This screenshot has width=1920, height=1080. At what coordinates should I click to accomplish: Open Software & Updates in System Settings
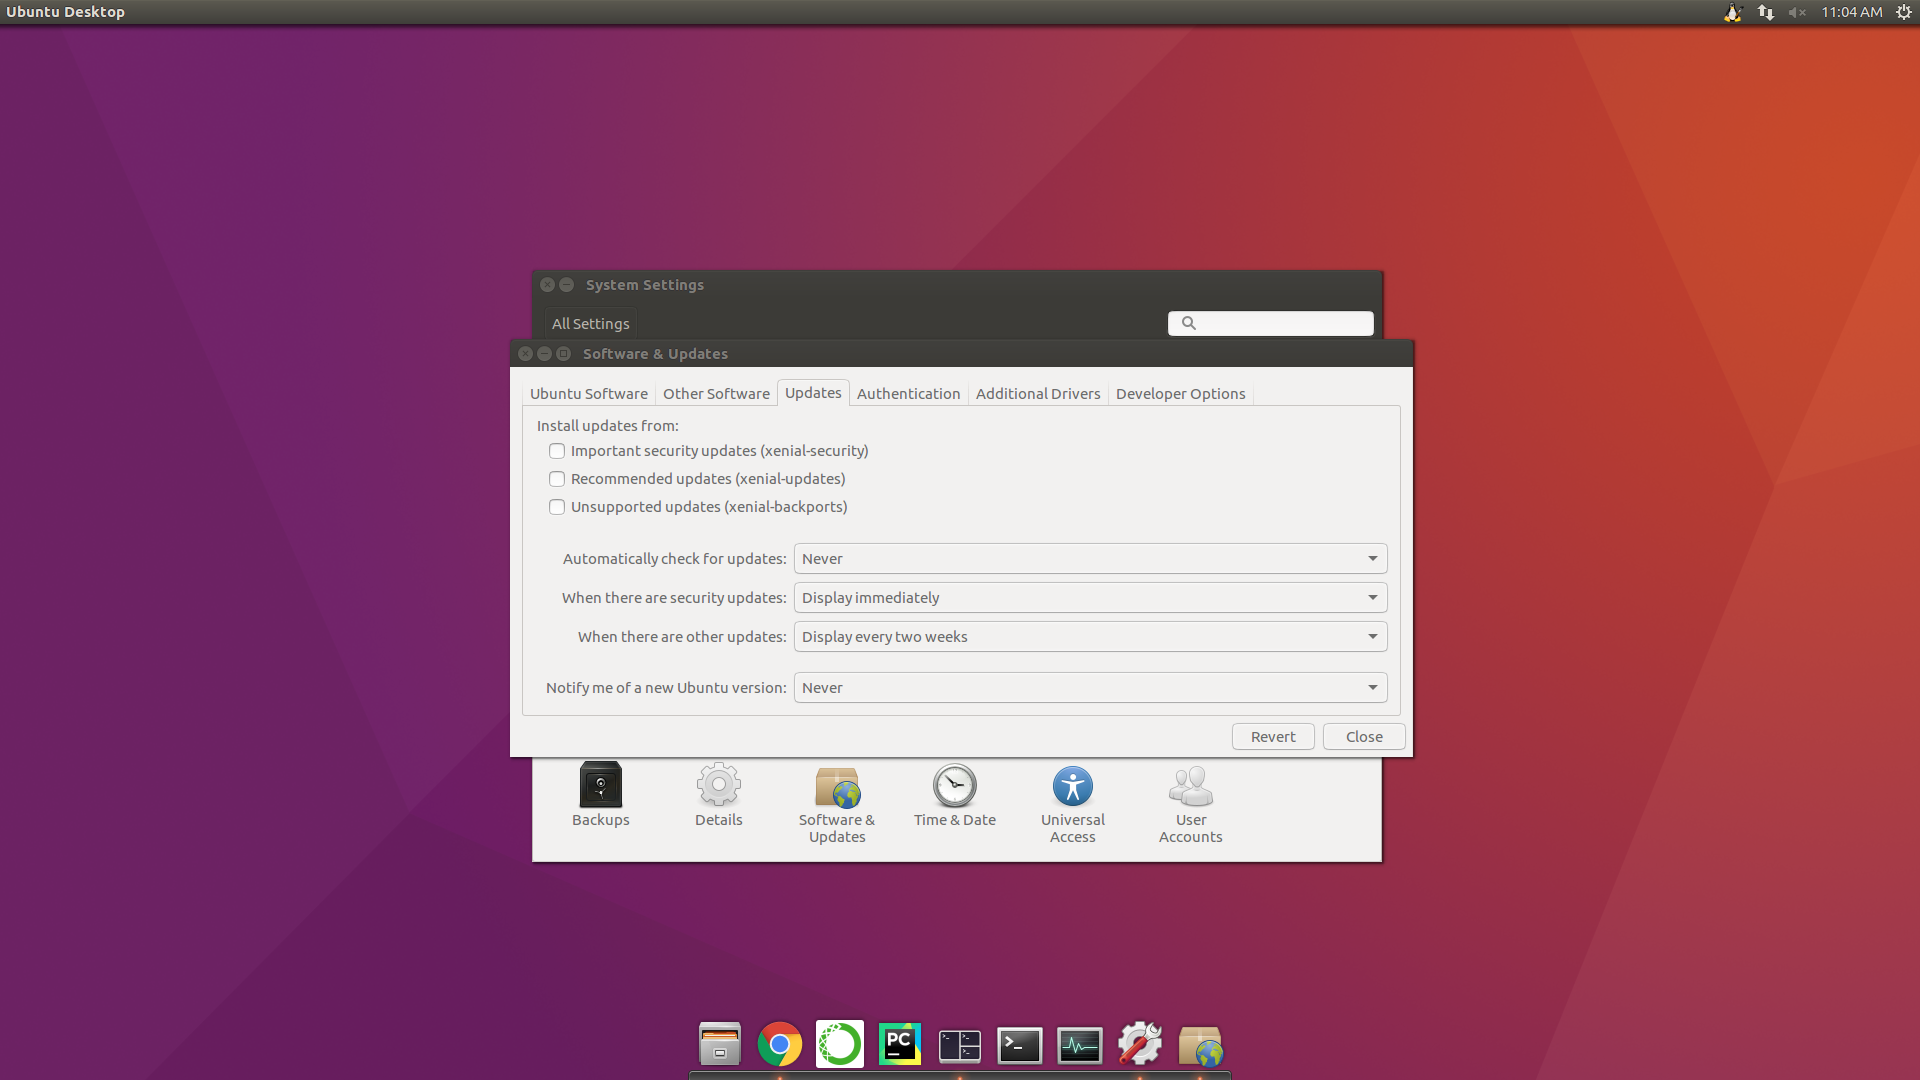[x=836, y=803]
